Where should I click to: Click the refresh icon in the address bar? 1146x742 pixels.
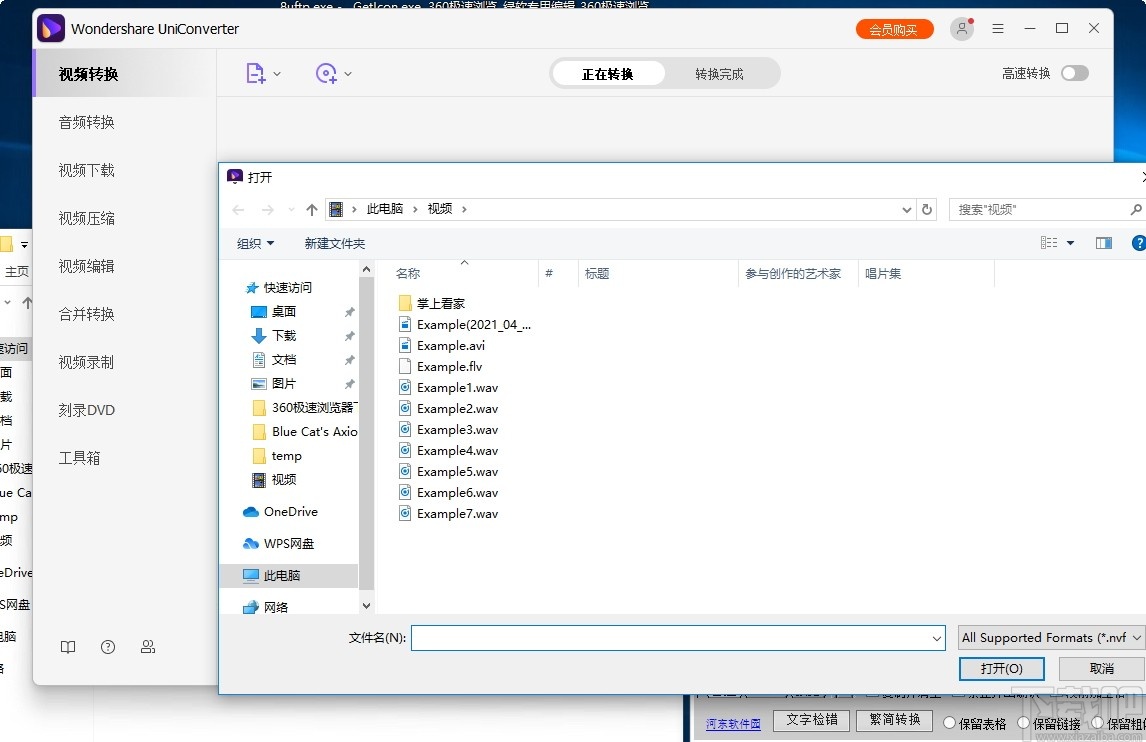point(926,209)
